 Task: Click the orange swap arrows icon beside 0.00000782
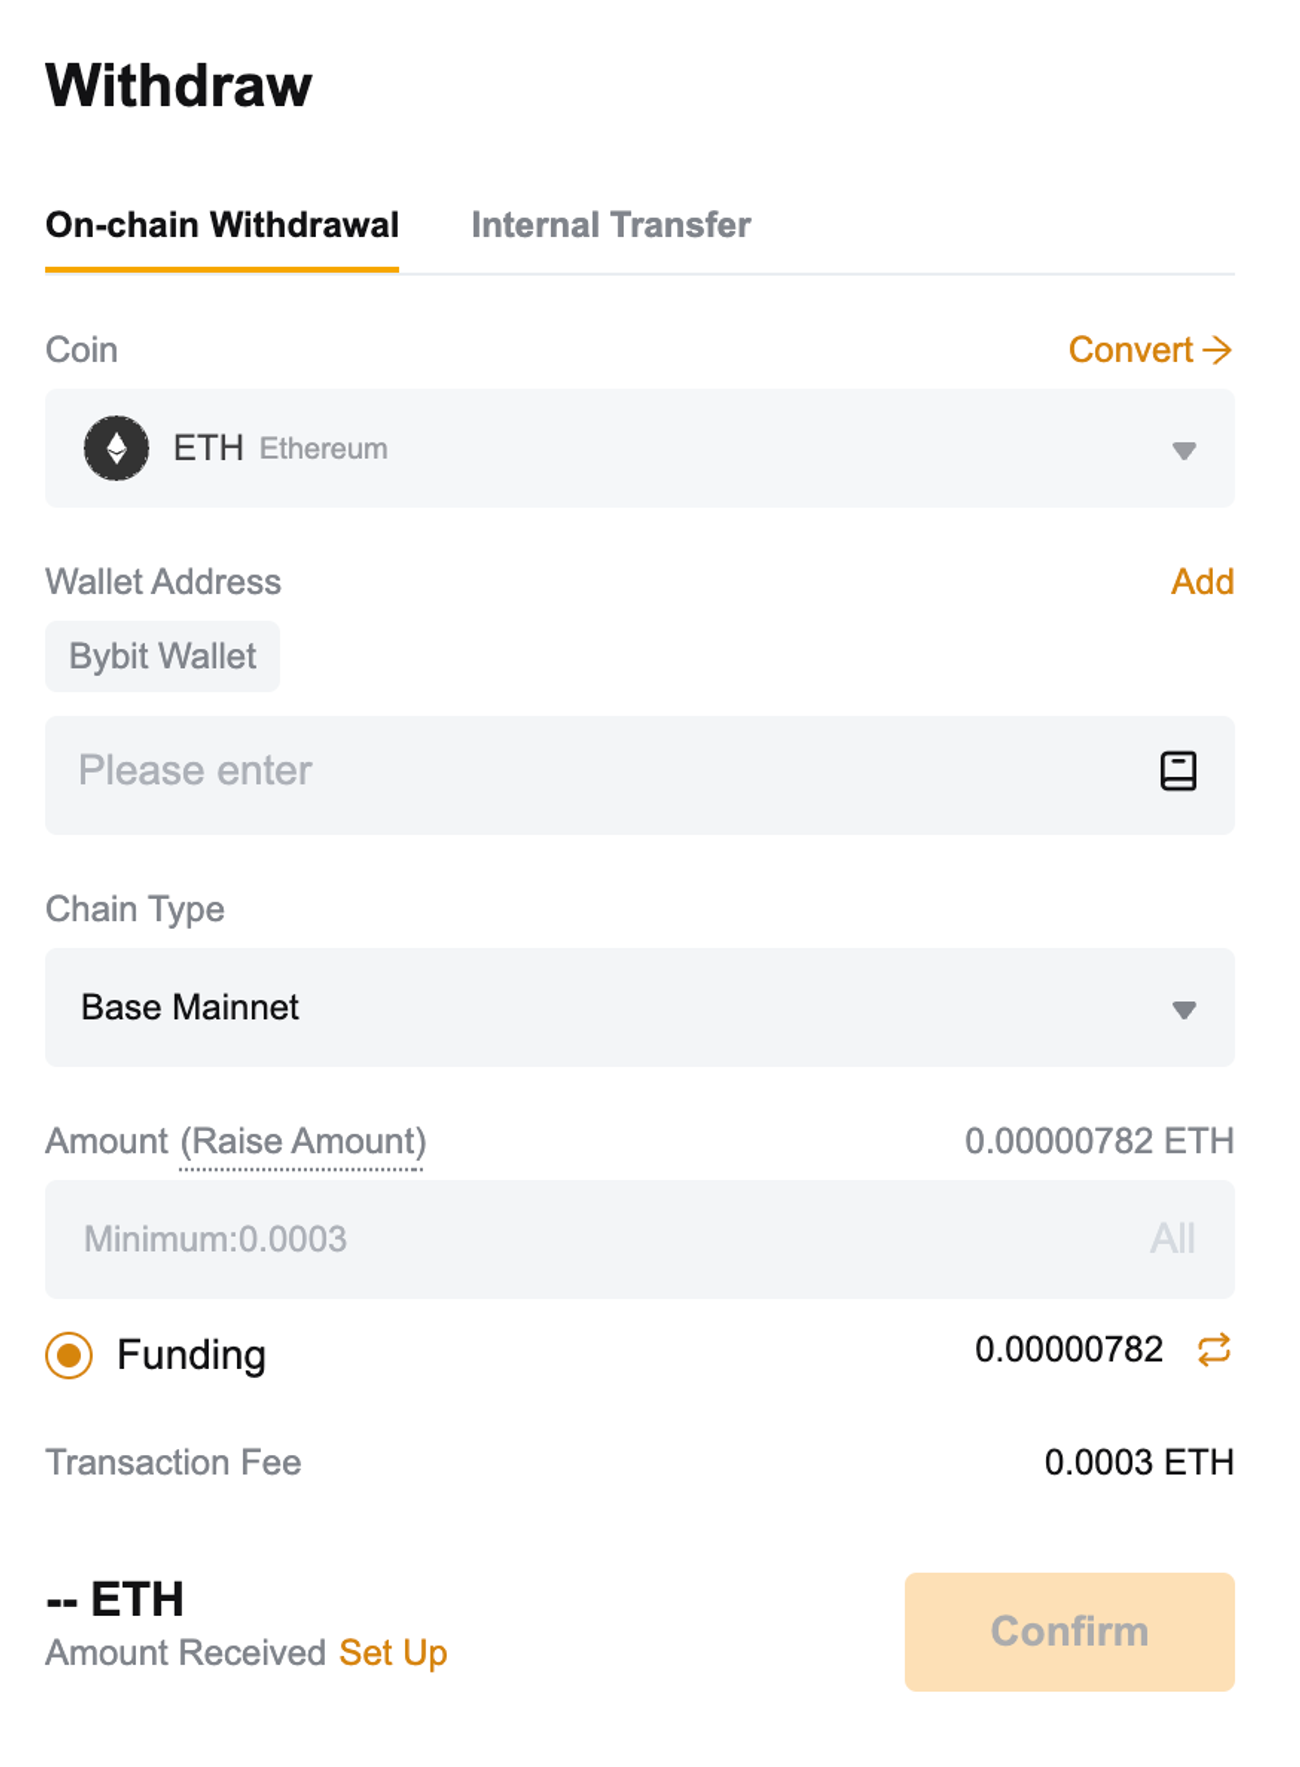coord(1214,1350)
